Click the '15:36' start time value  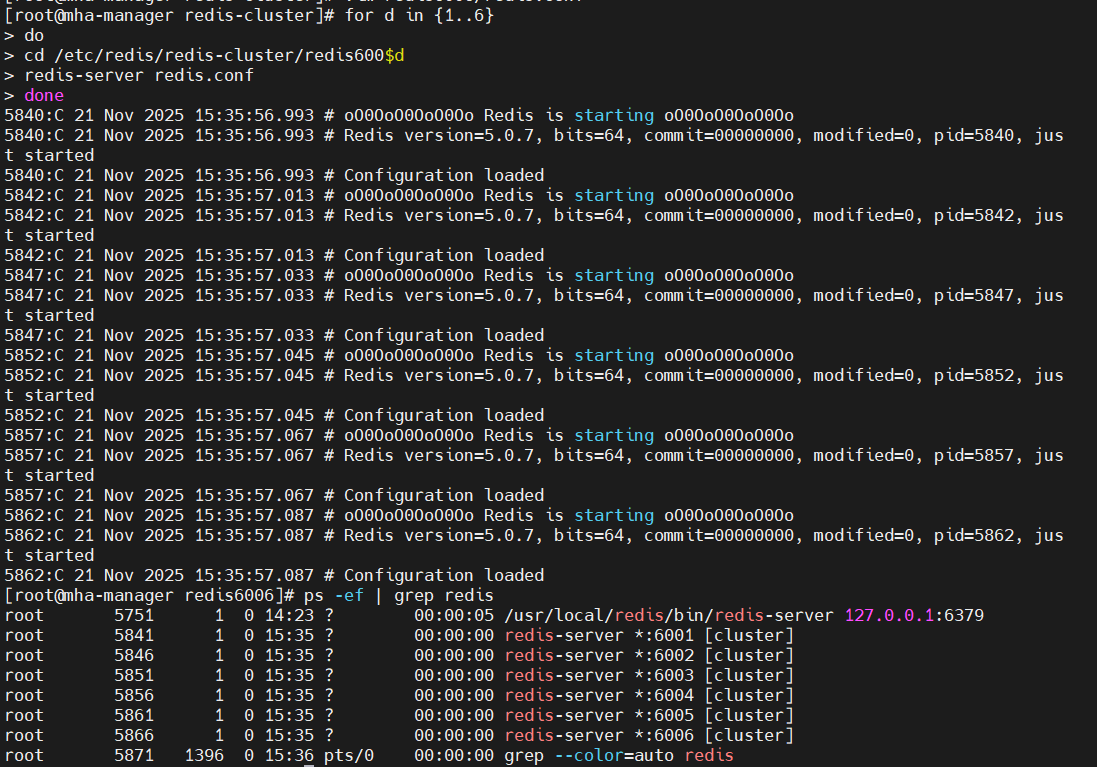289,756
